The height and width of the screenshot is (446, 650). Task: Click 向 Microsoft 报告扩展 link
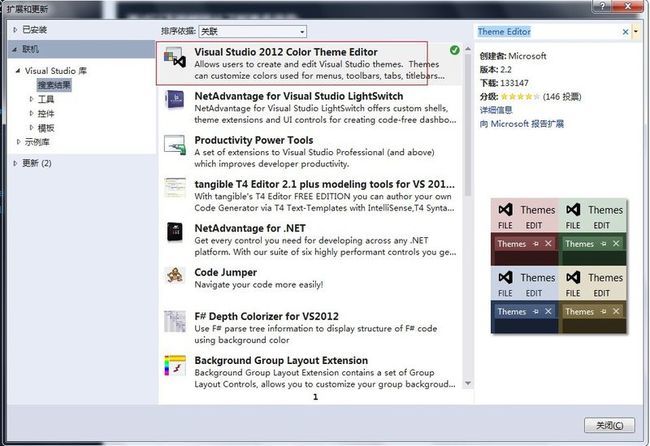click(521, 124)
